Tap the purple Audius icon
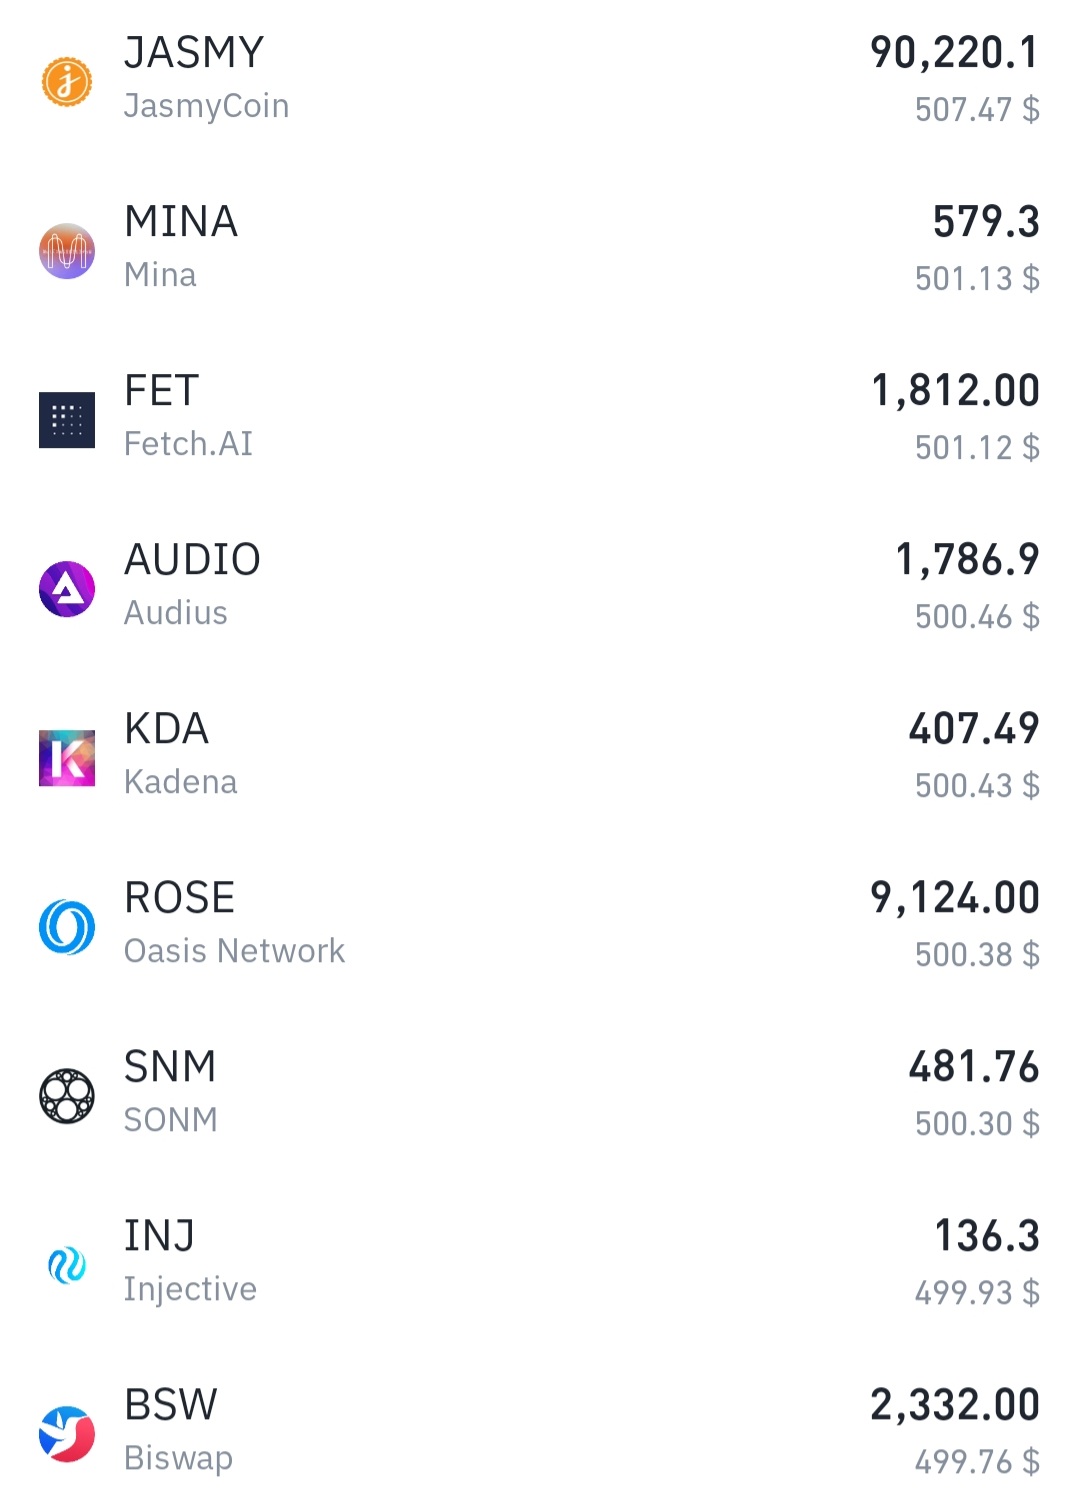Image resolution: width=1080 pixels, height=1509 pixels. pos(67,589)
